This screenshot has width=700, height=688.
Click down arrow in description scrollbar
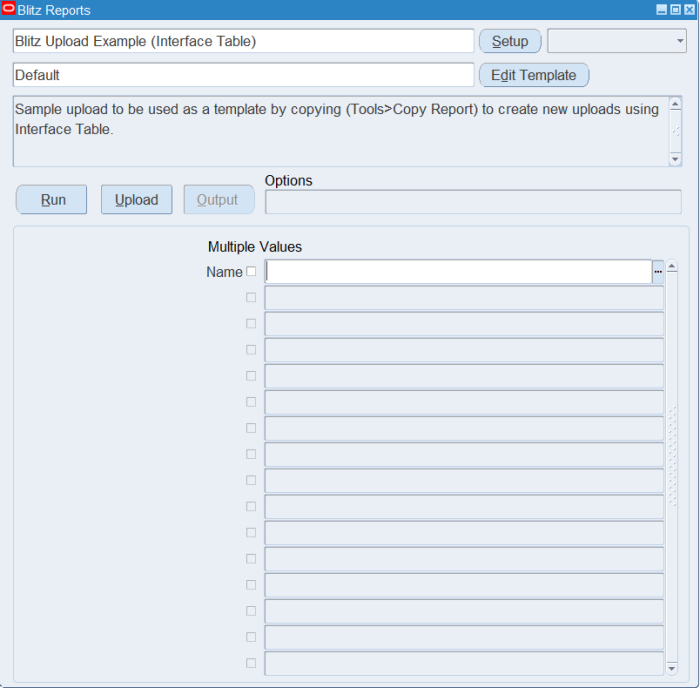[x=675, y=159]
